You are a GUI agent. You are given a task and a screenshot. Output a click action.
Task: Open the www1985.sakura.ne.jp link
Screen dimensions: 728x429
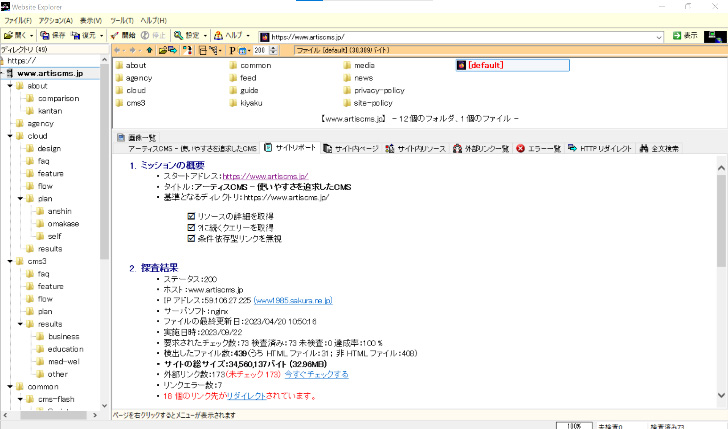[293, 300]
